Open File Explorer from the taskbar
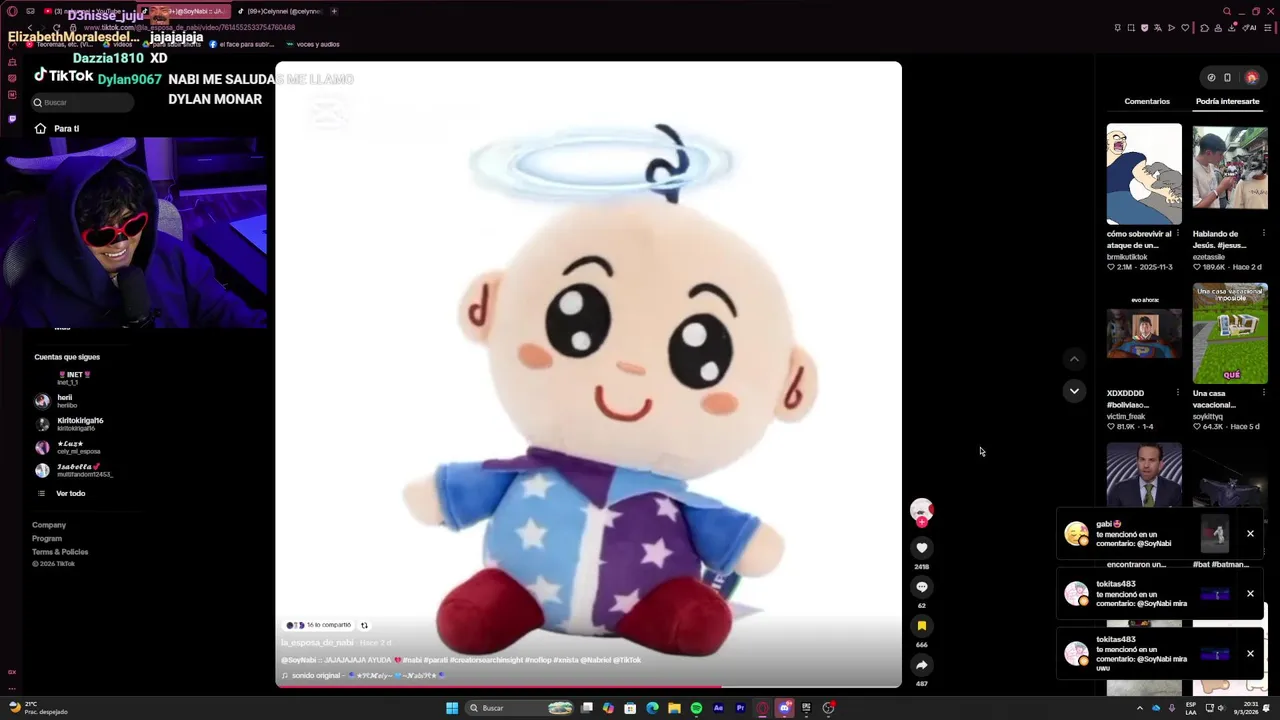 (x=674, y=708)
